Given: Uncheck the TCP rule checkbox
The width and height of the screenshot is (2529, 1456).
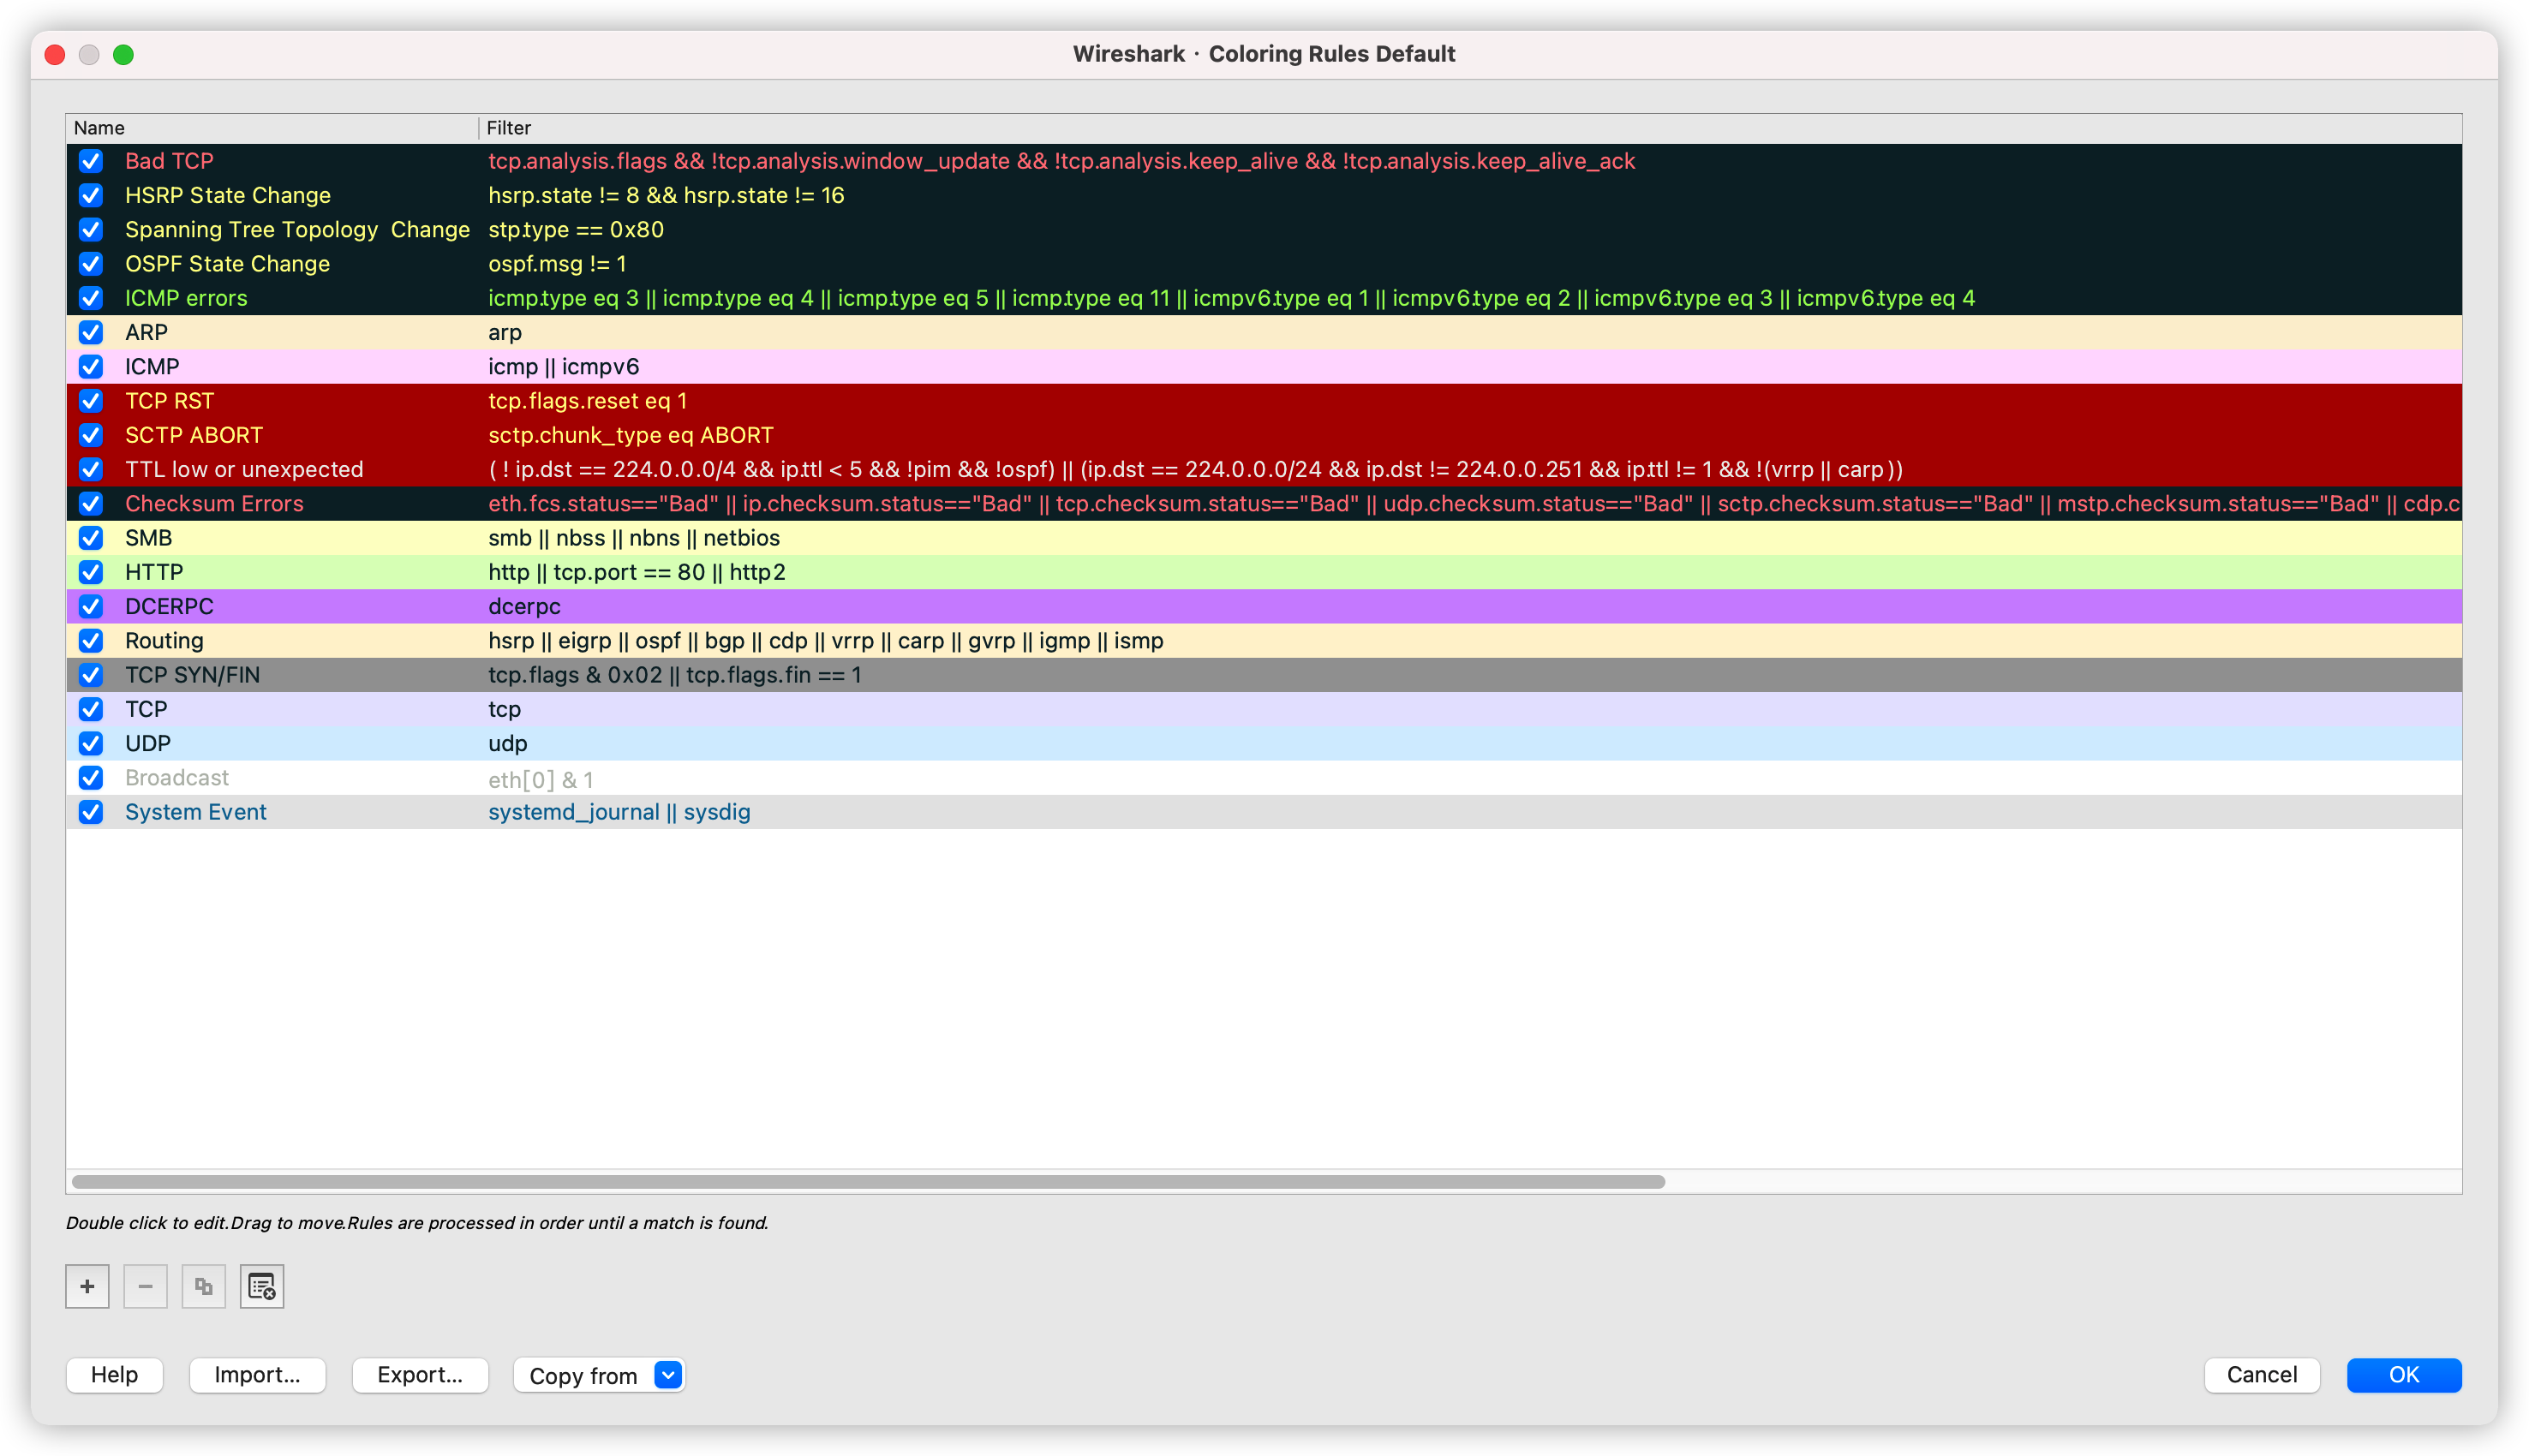Looking at the screenshot, I should [x=91, y=709].
